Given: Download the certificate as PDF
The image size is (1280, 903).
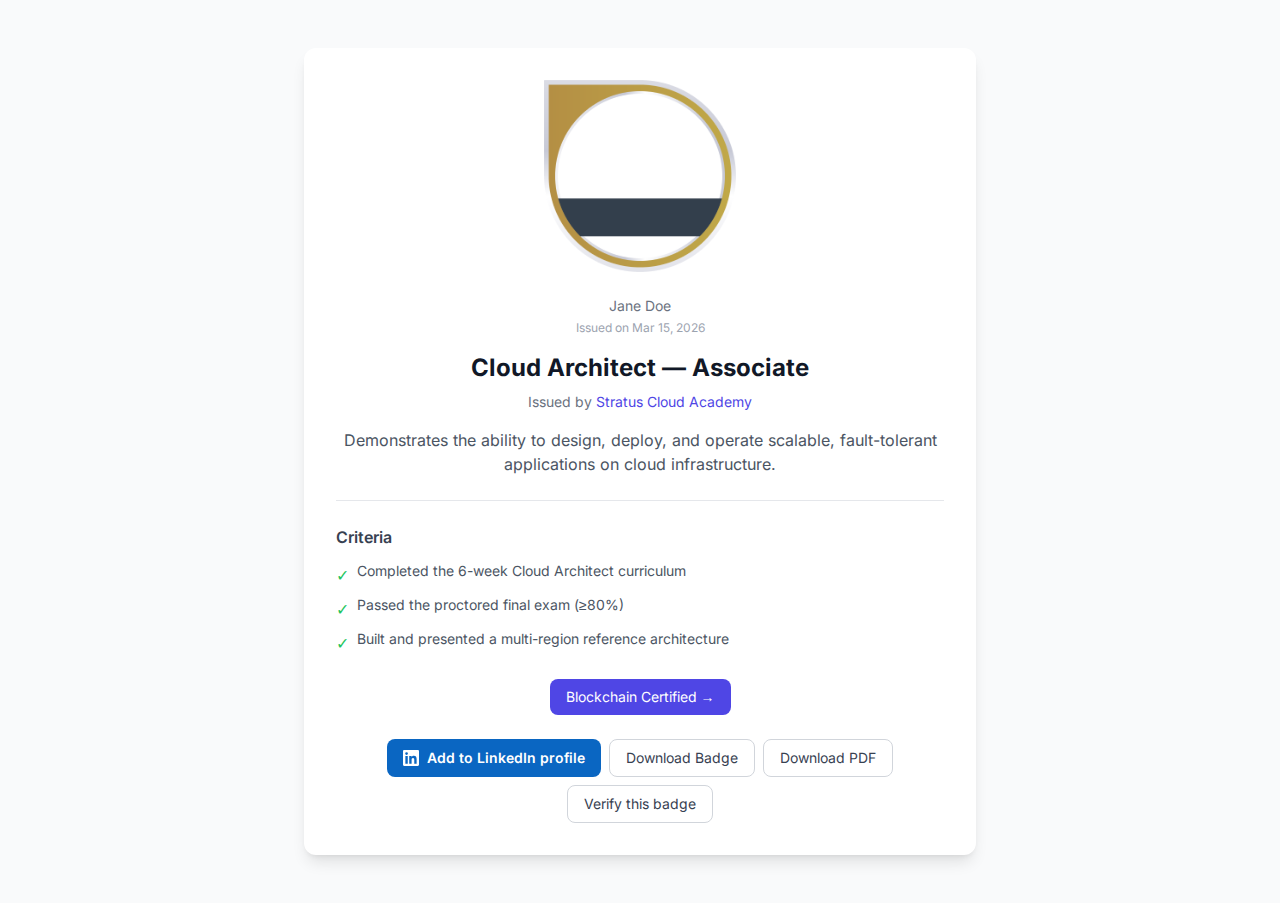Looking at the screenshot, I should tap(827, 758).
